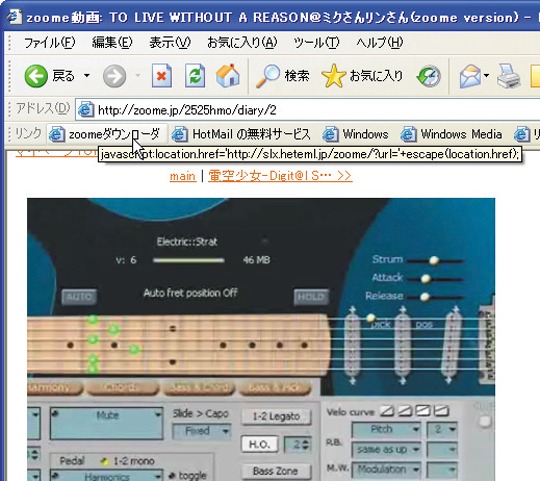The width and height of the screenshot is (540, 481).
Task: Open the お気に入り(A) menu
Action: [x=242, y=43]
